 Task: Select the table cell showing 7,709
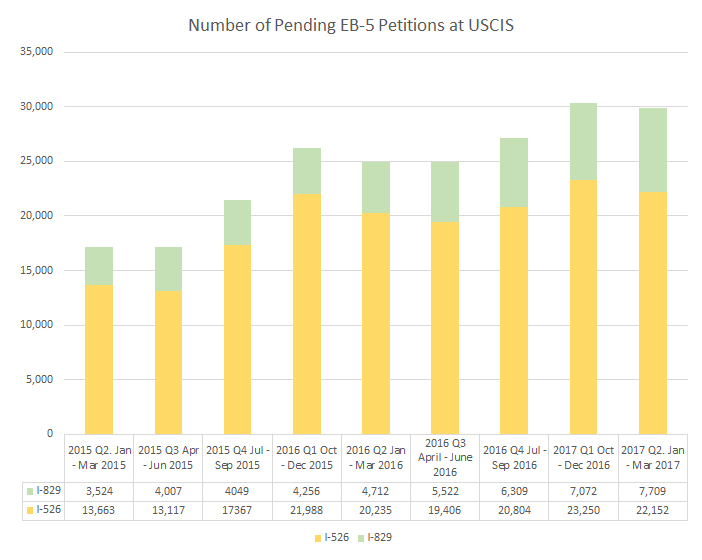pos(652,493)
